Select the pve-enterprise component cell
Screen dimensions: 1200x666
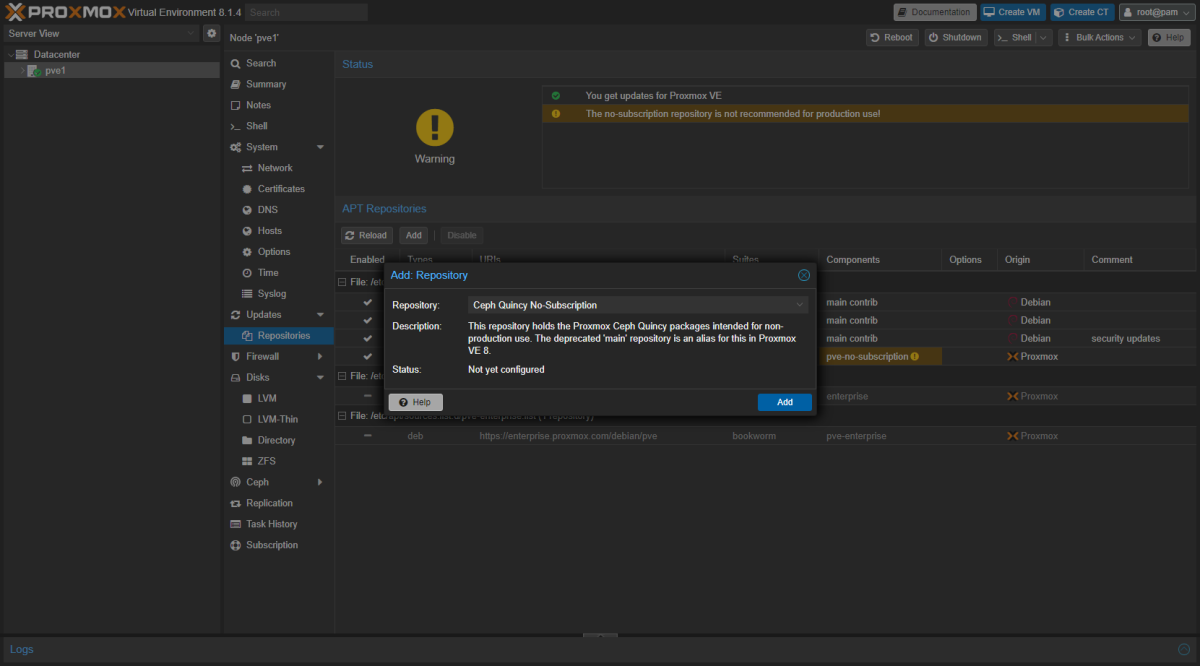pos(880,436)
